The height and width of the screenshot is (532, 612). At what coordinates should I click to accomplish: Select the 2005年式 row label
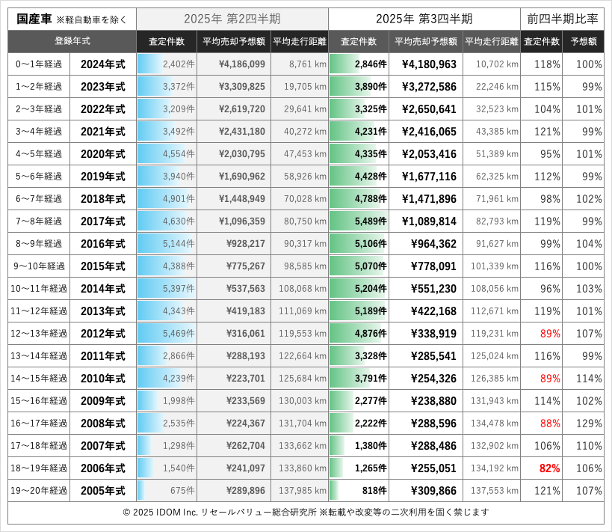pyautogui.click(x=103, y=490)
